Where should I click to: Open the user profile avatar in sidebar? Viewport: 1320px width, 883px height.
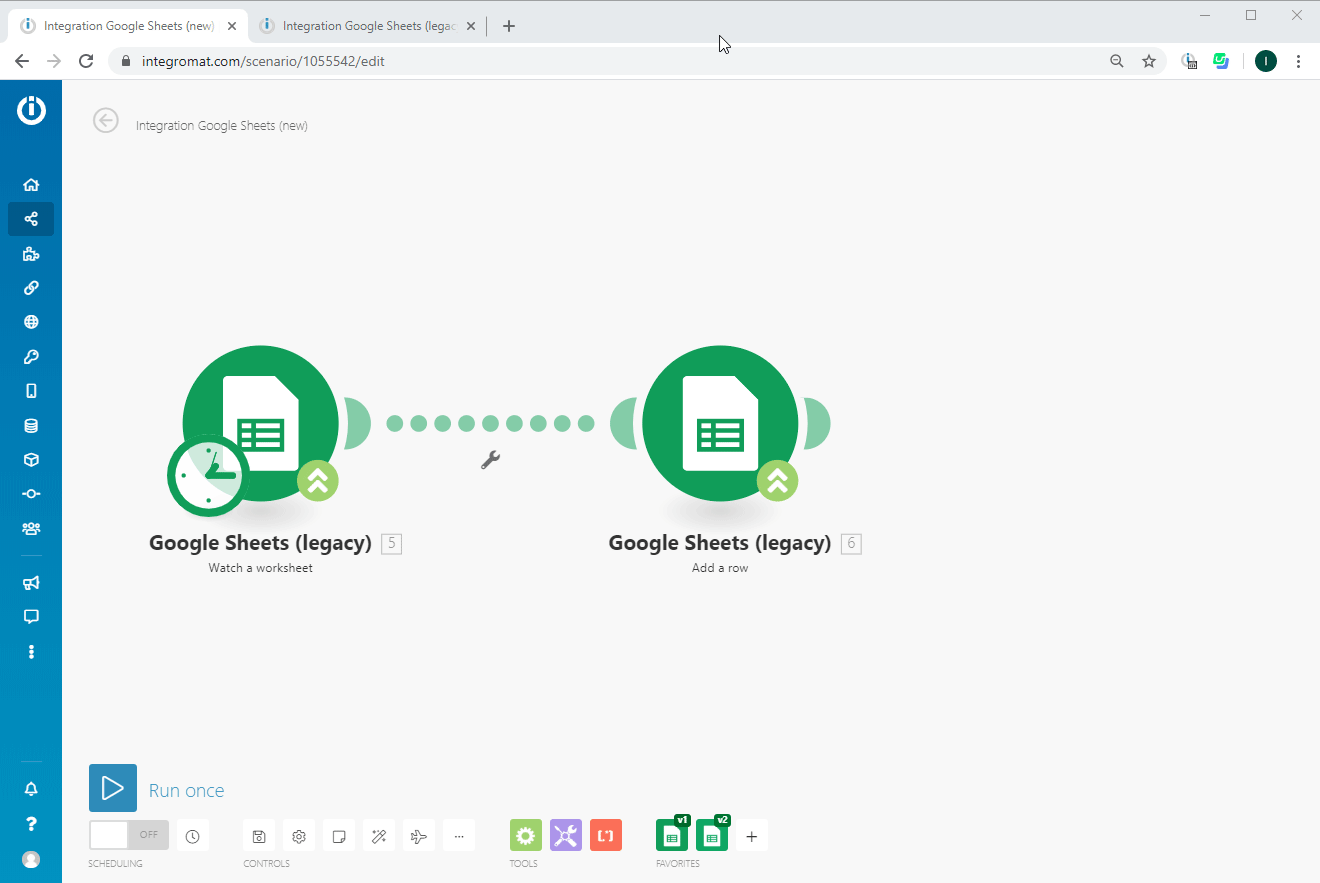pos(31,860)
